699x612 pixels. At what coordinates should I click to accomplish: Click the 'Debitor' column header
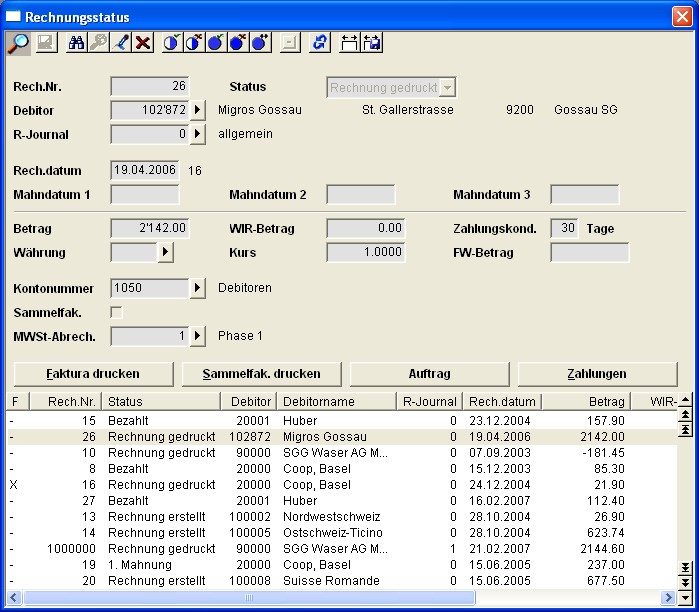[x=249, y=402]
